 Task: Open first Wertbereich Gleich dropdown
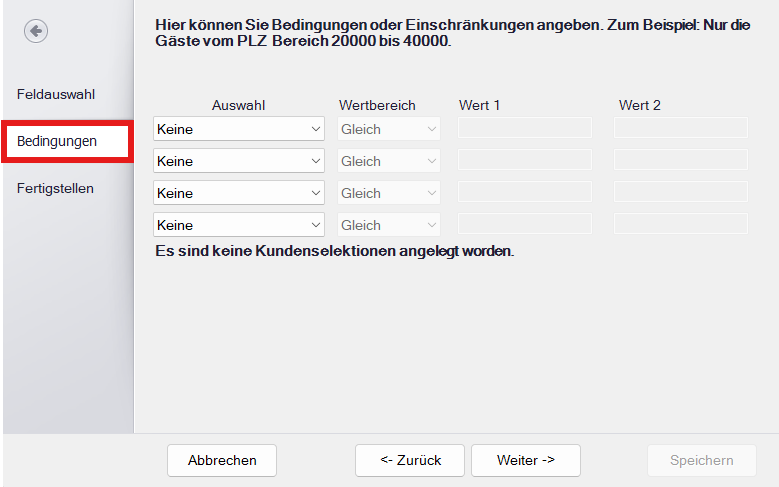pos(389,129)
